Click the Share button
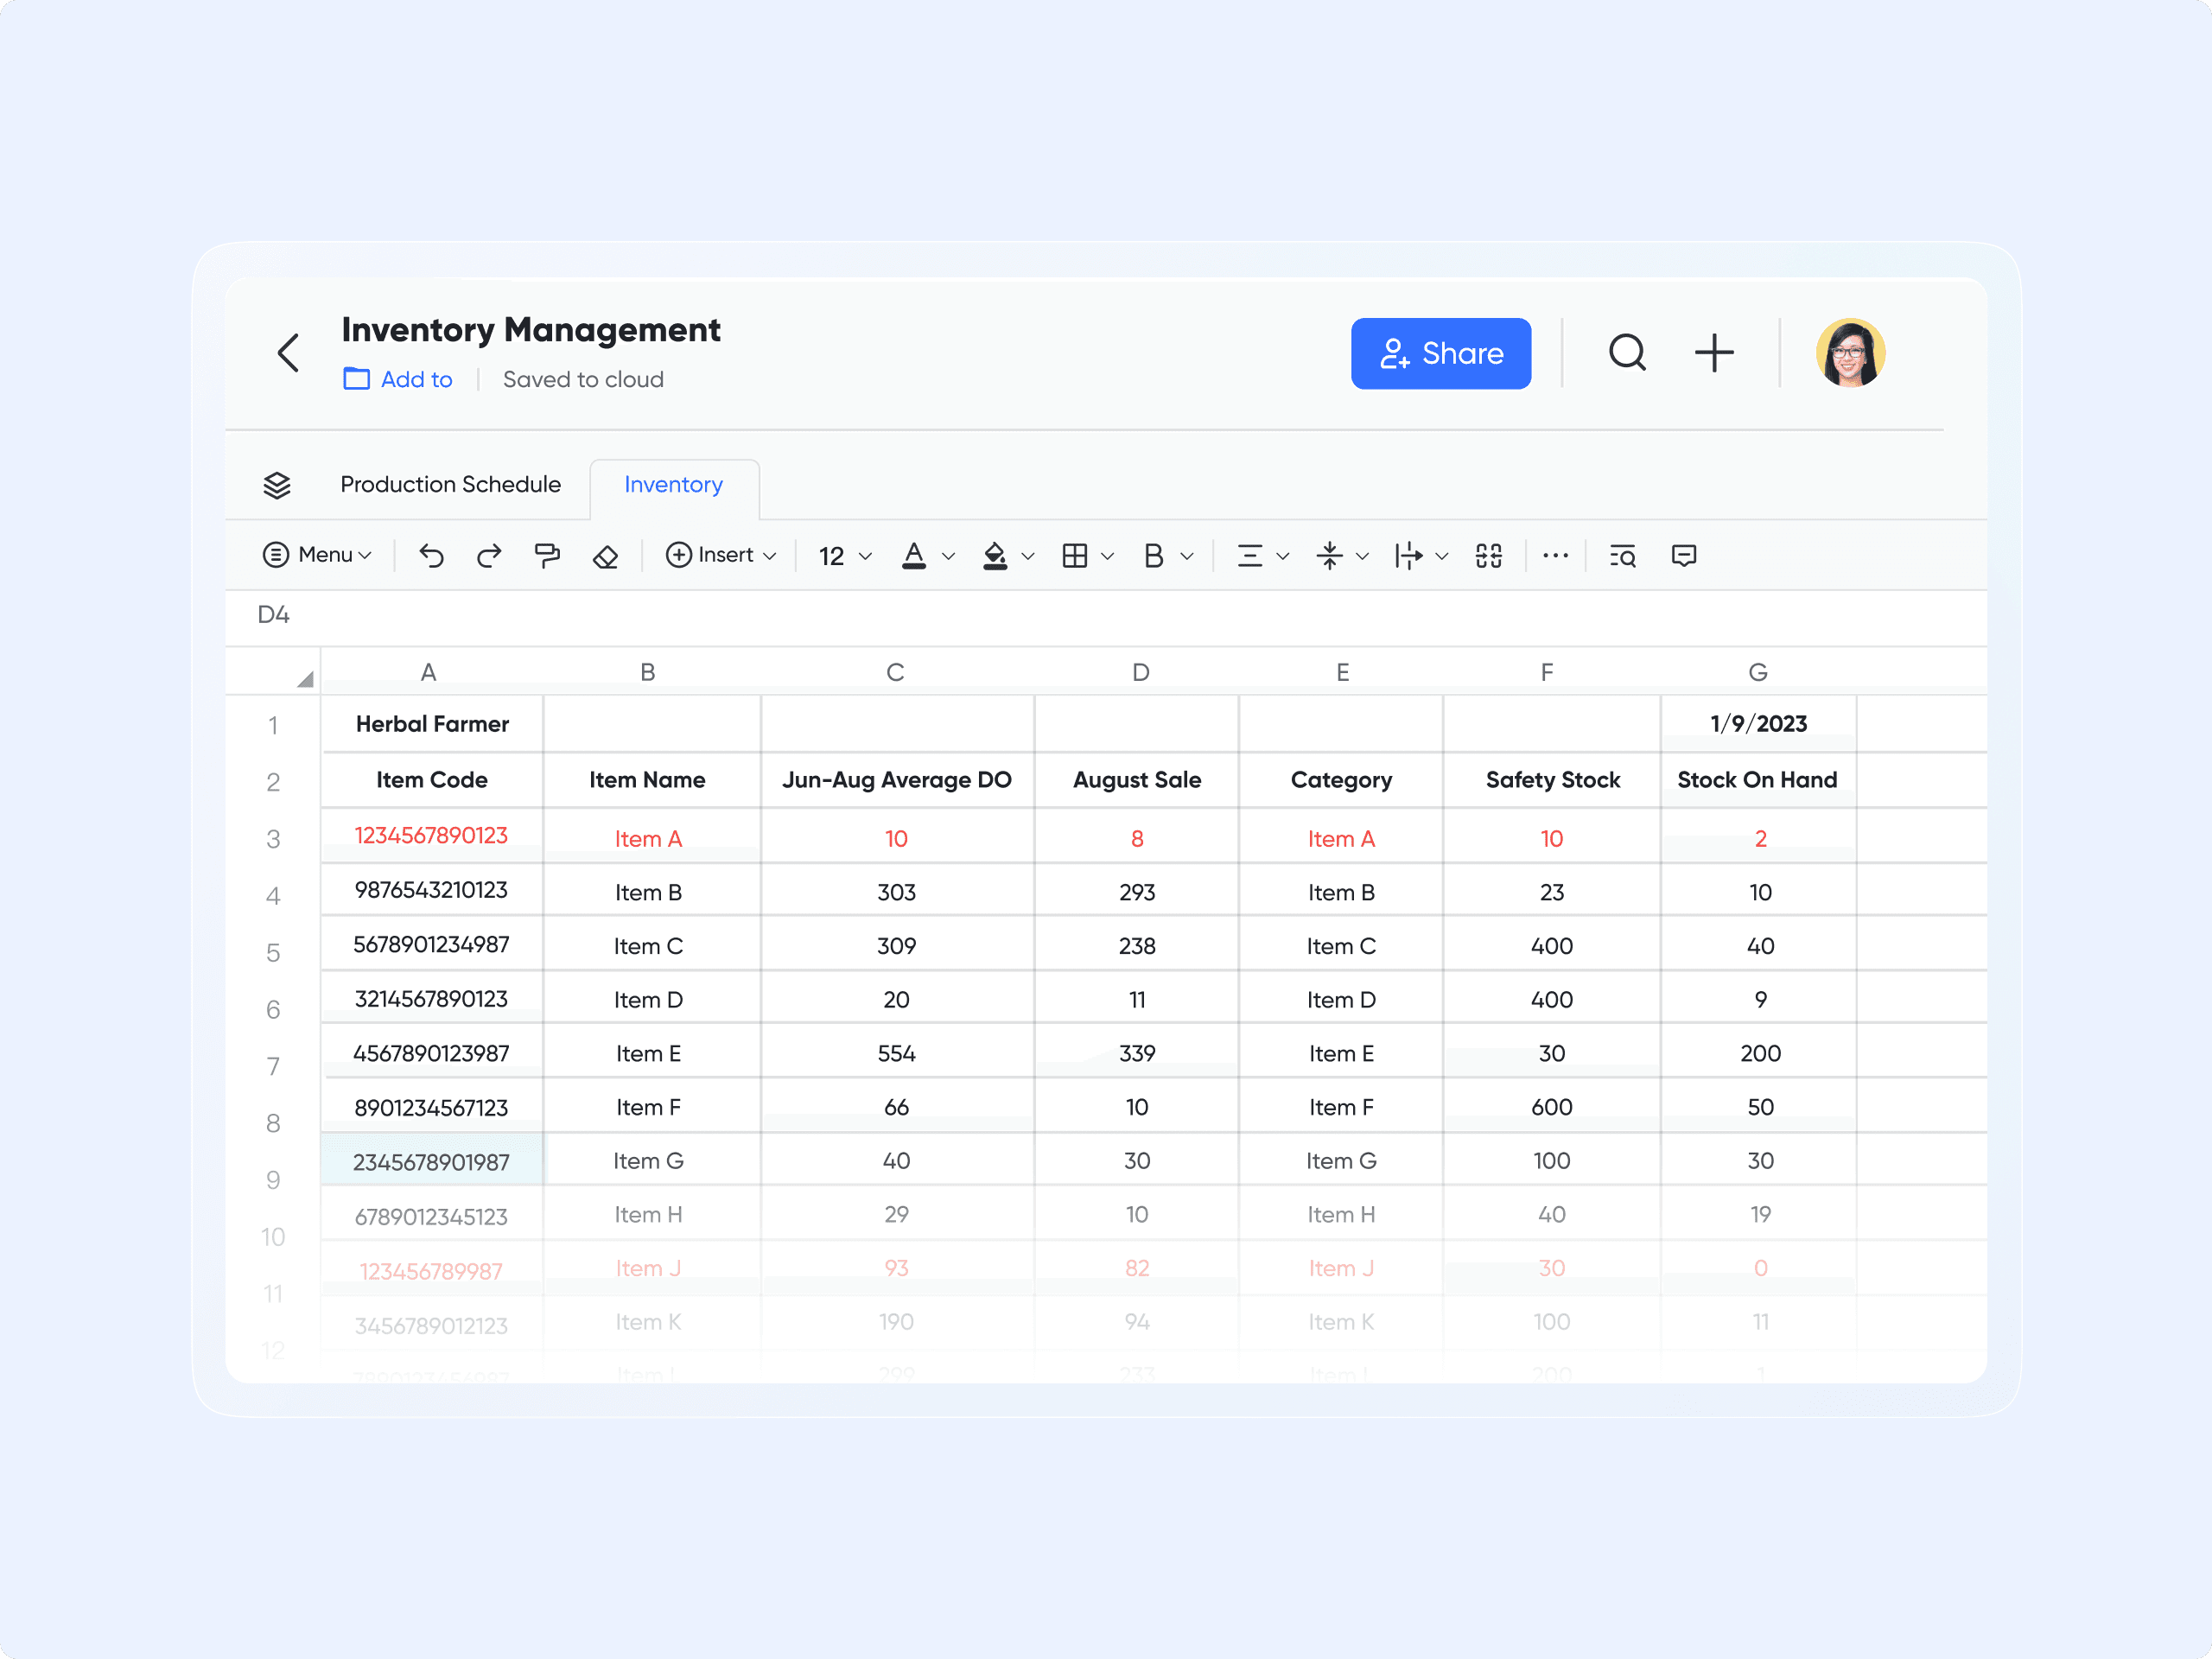2212x1659 pixels. 1441,352
